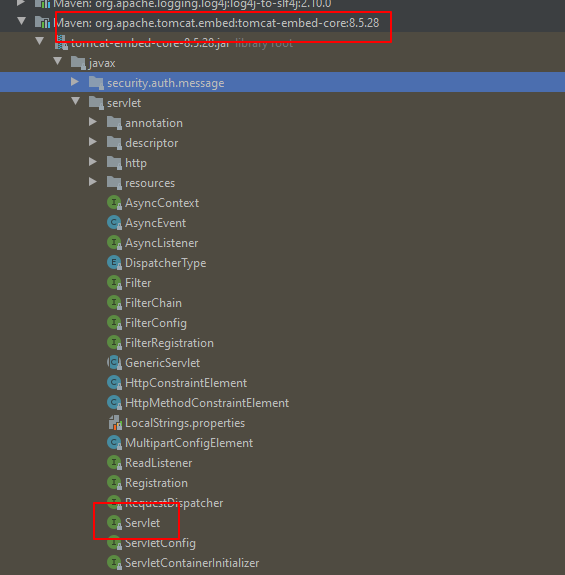Viewport: 565px width, 575px height.
Task: Select the AsyncEvent label
Action: [x=155, y=223]
